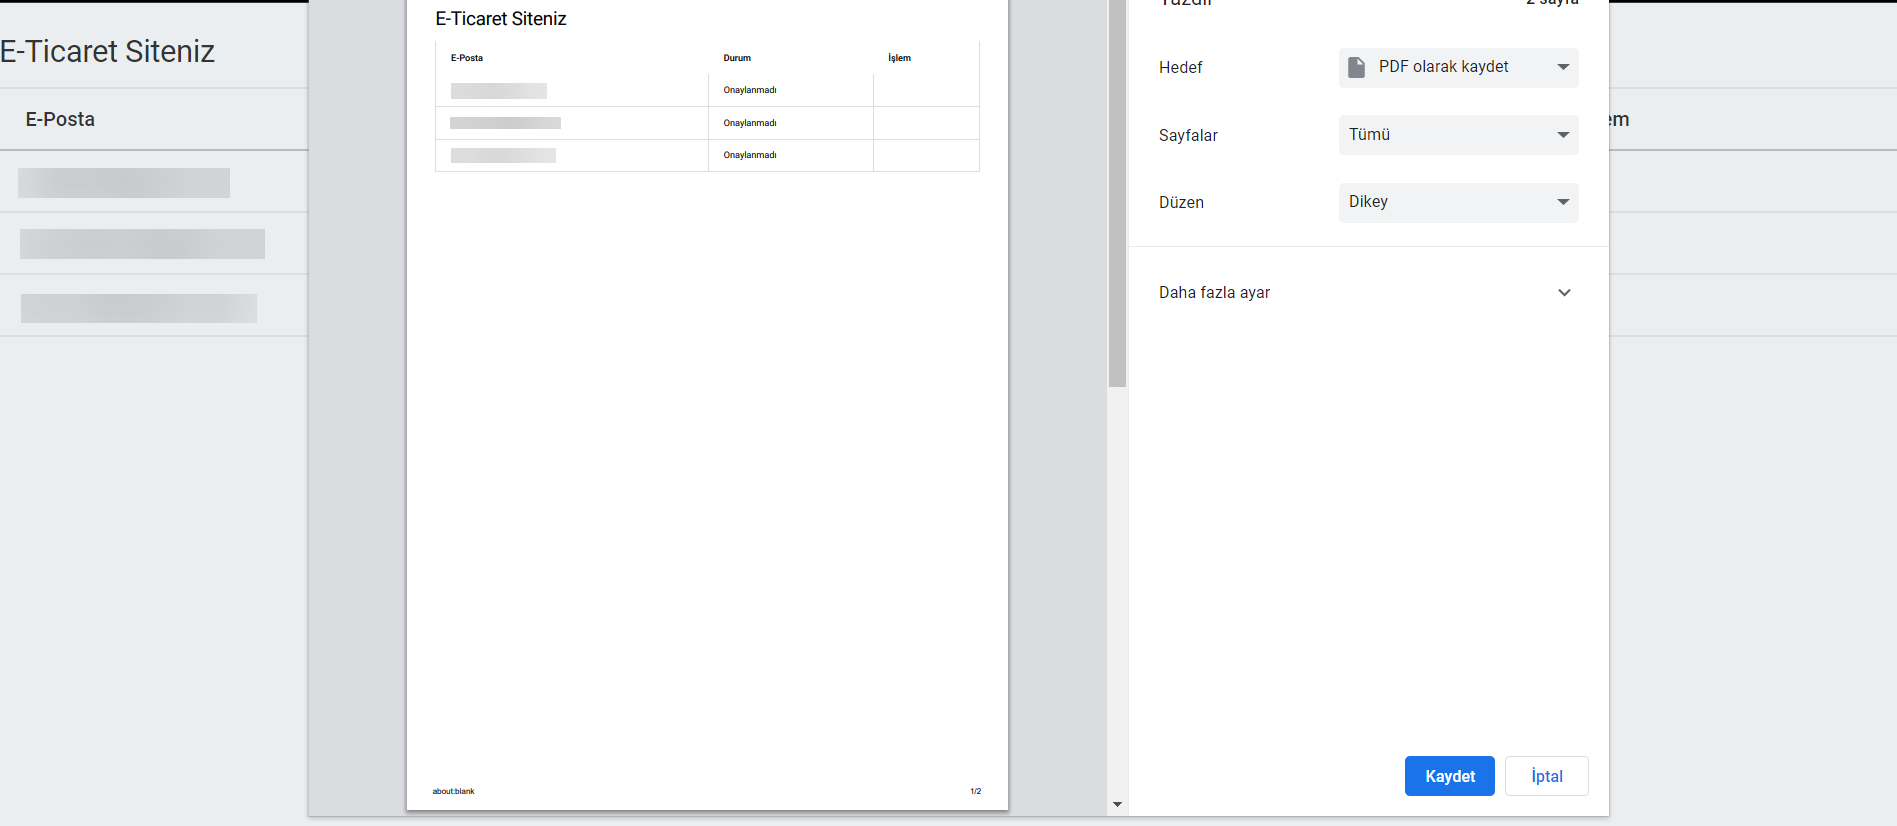This screenshot has height=826, width=1897.
Task: Click the 1/2 page number in preview
Action: 975,791
